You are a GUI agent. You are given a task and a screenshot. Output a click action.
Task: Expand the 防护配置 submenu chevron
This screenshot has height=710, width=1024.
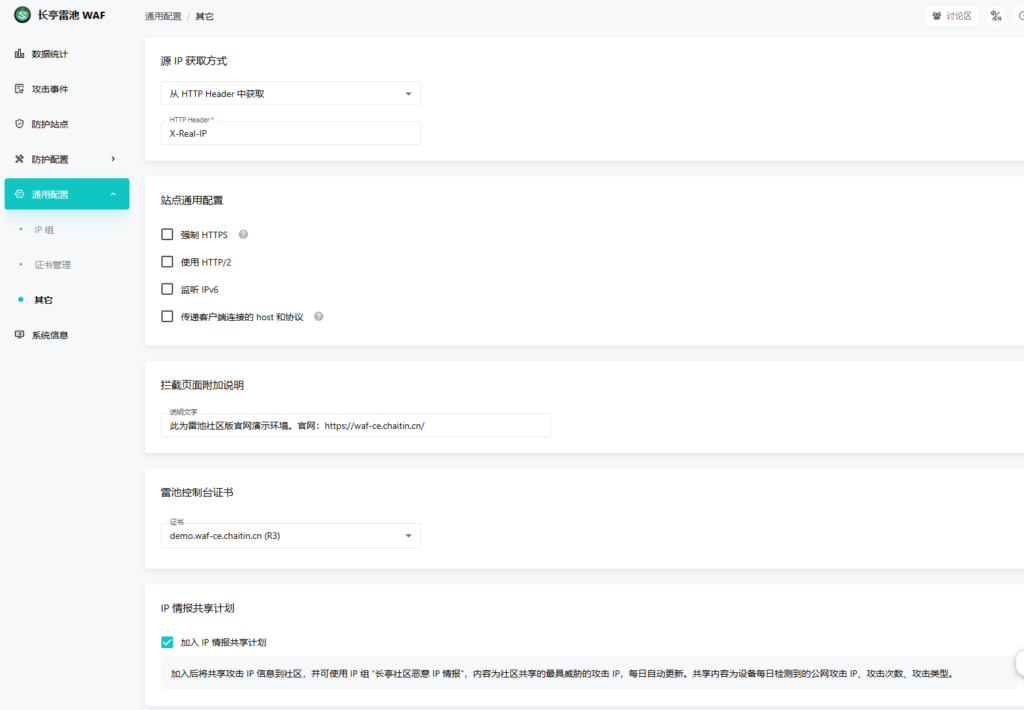pos(113,159)
